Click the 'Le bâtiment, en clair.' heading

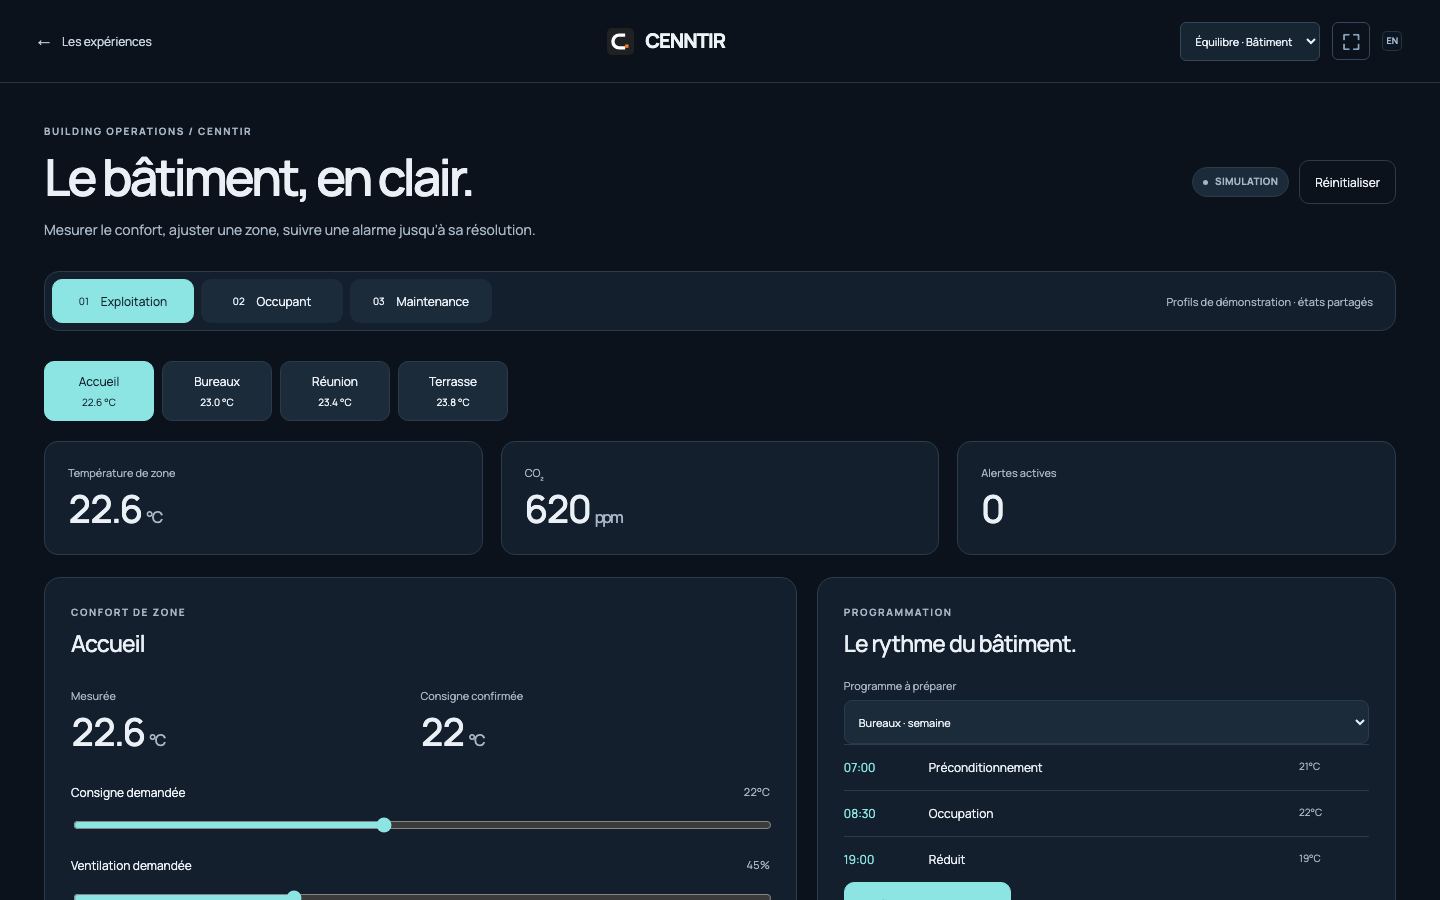(258, 179)
